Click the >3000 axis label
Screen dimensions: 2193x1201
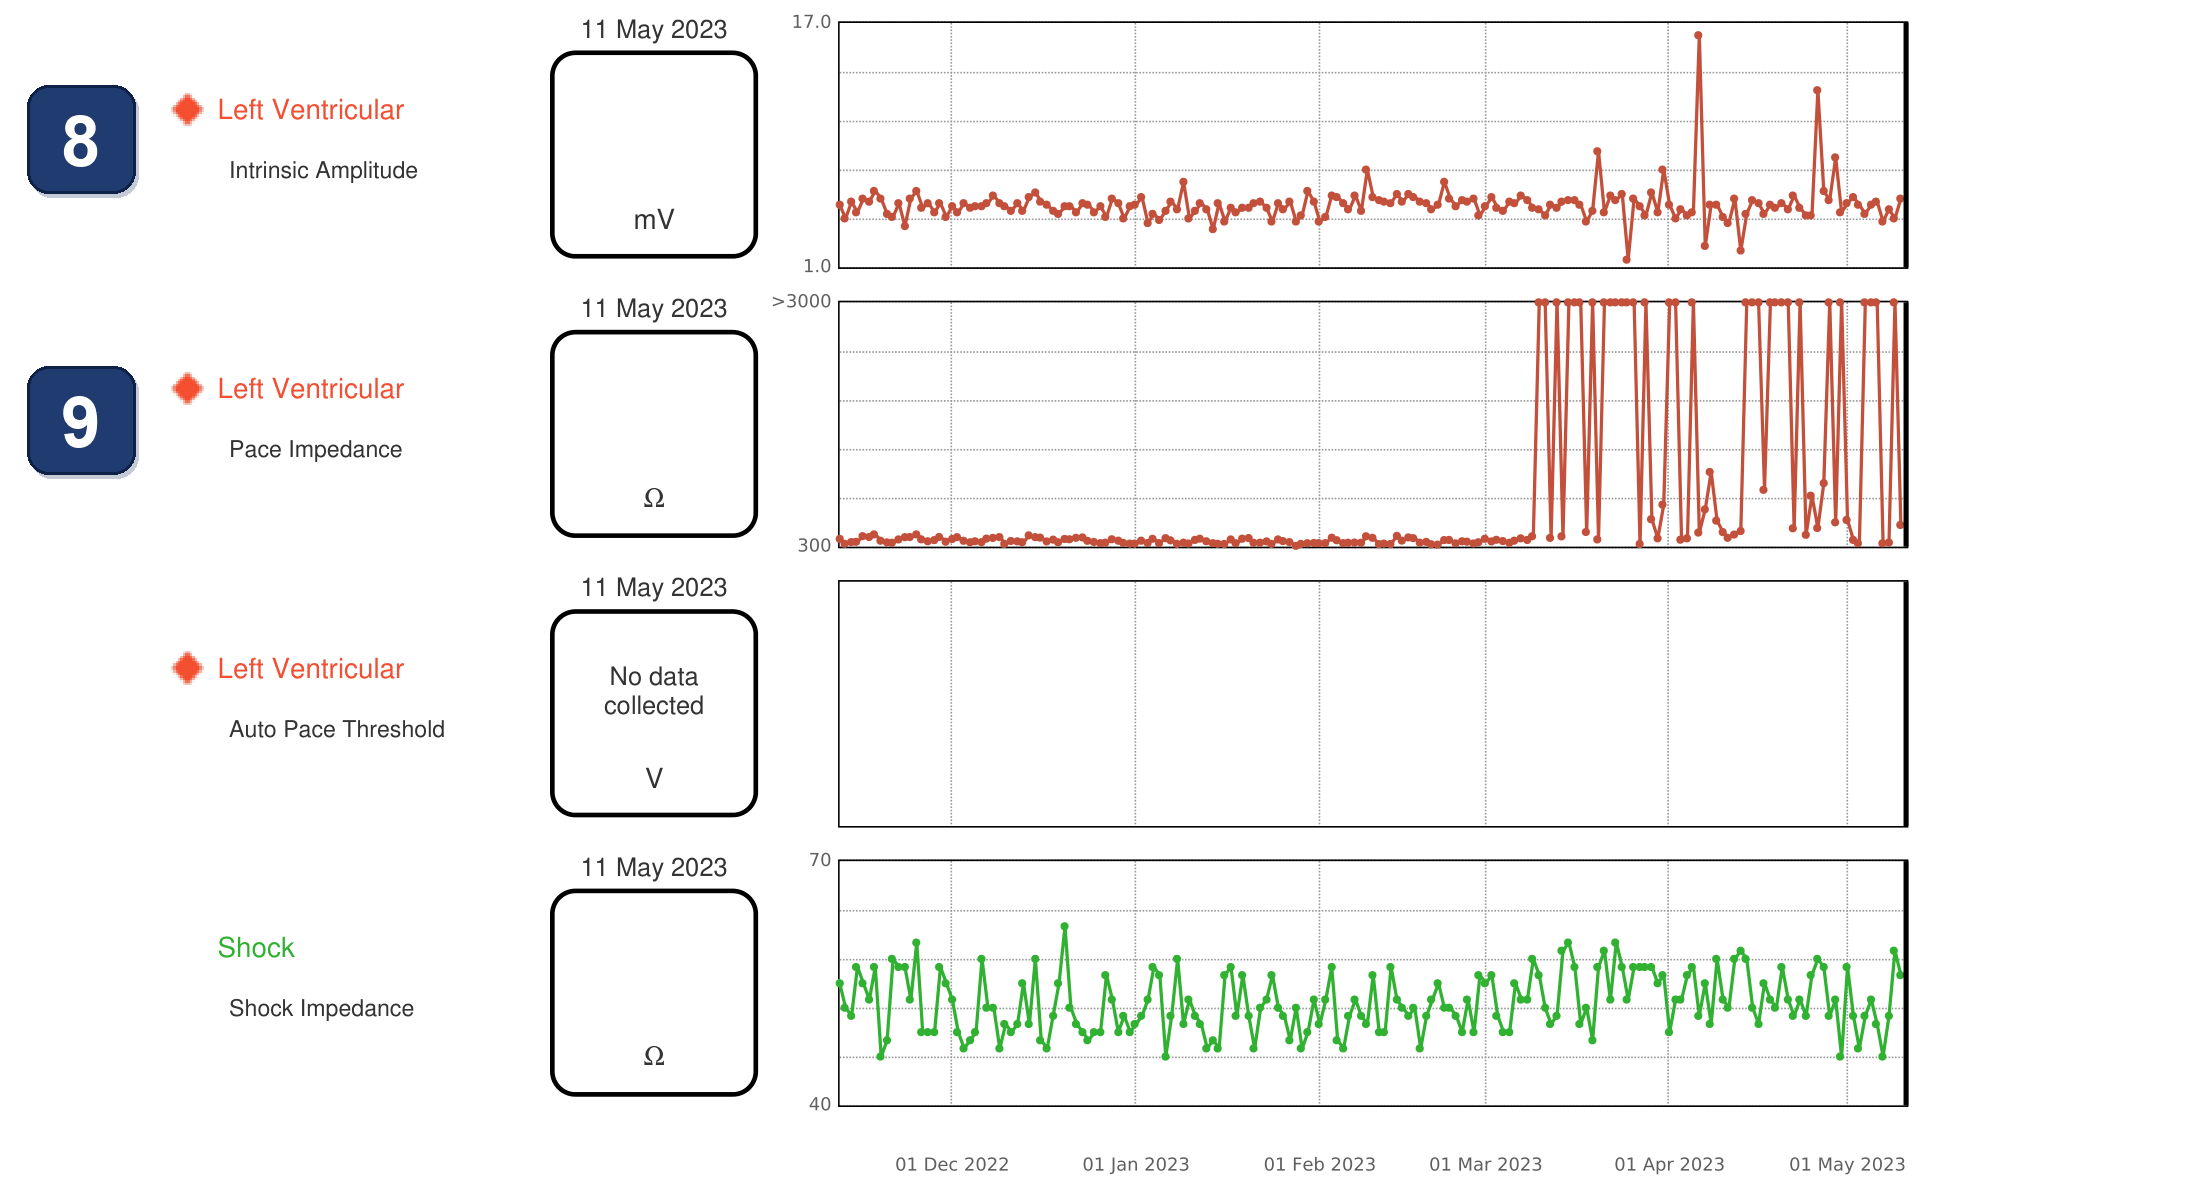[x=801, y=301]
